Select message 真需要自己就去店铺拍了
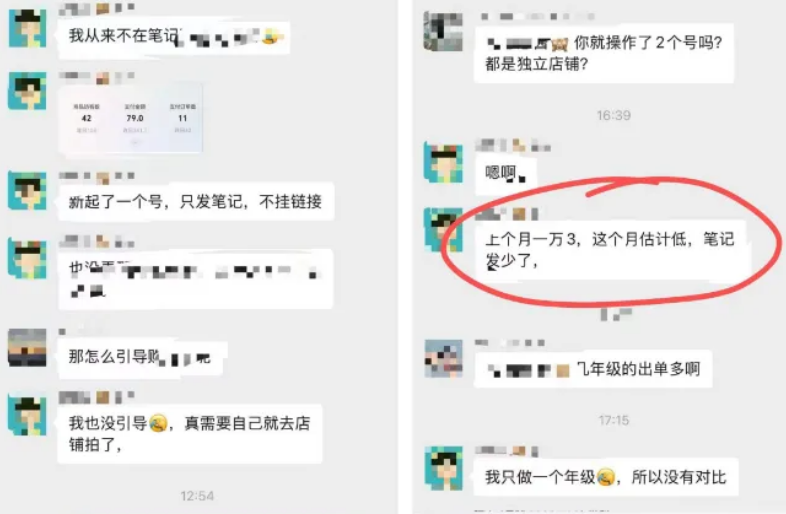This screenshot has width=786, height=514. point(190,434)
